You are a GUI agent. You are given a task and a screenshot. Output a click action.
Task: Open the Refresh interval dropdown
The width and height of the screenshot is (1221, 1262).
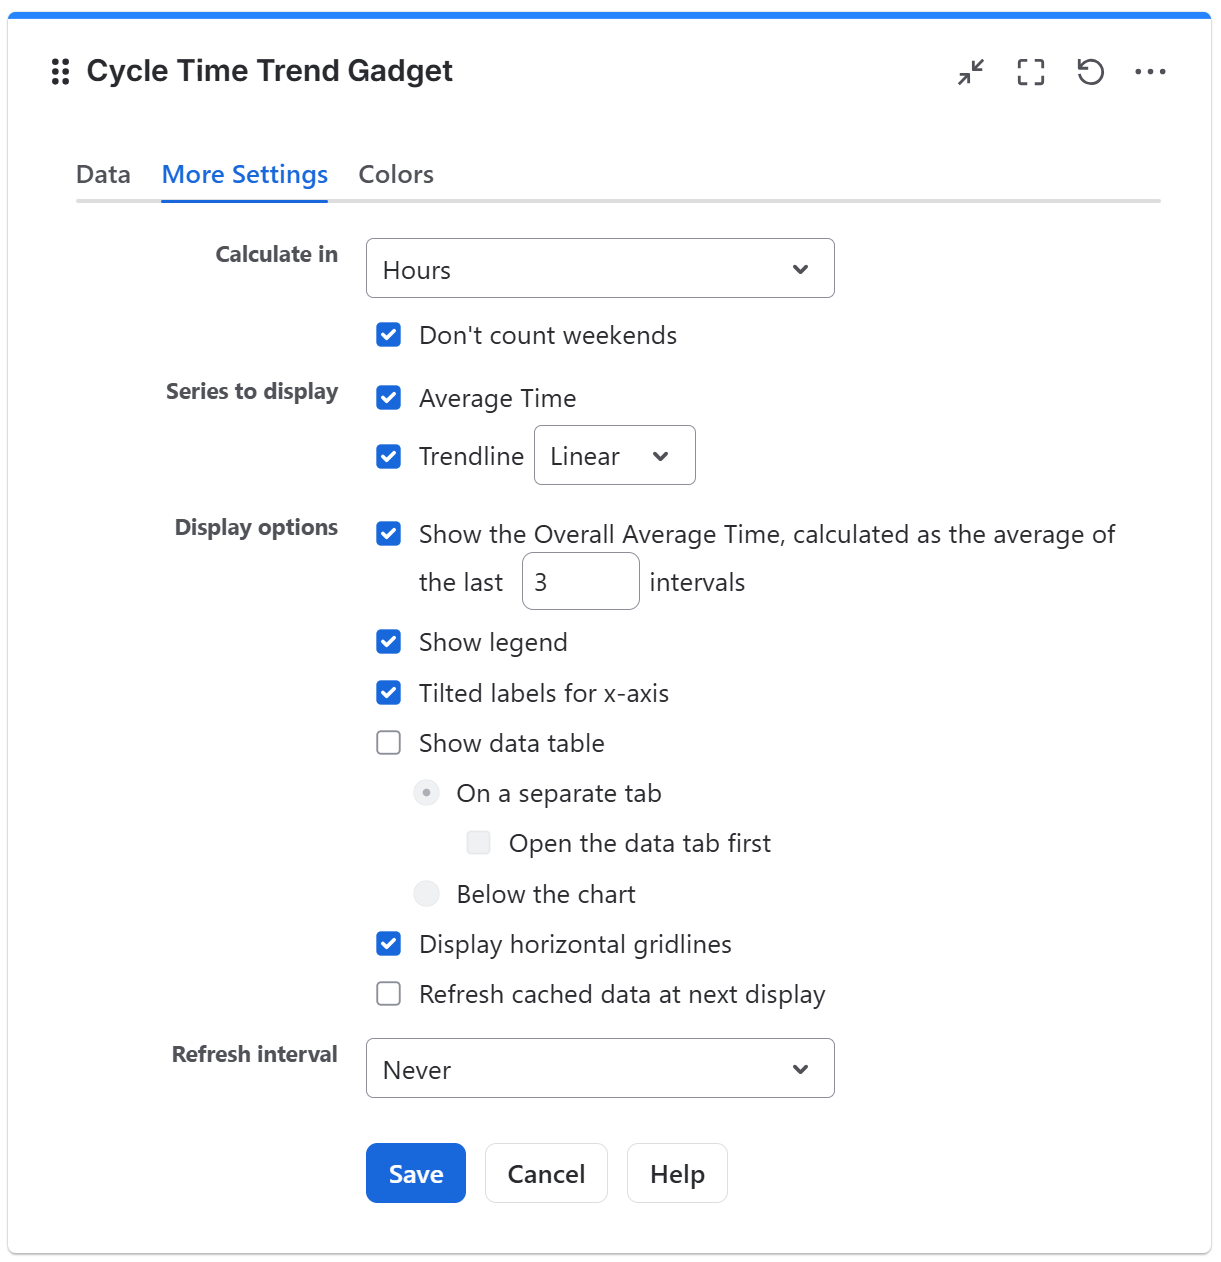pos(600,1068)
